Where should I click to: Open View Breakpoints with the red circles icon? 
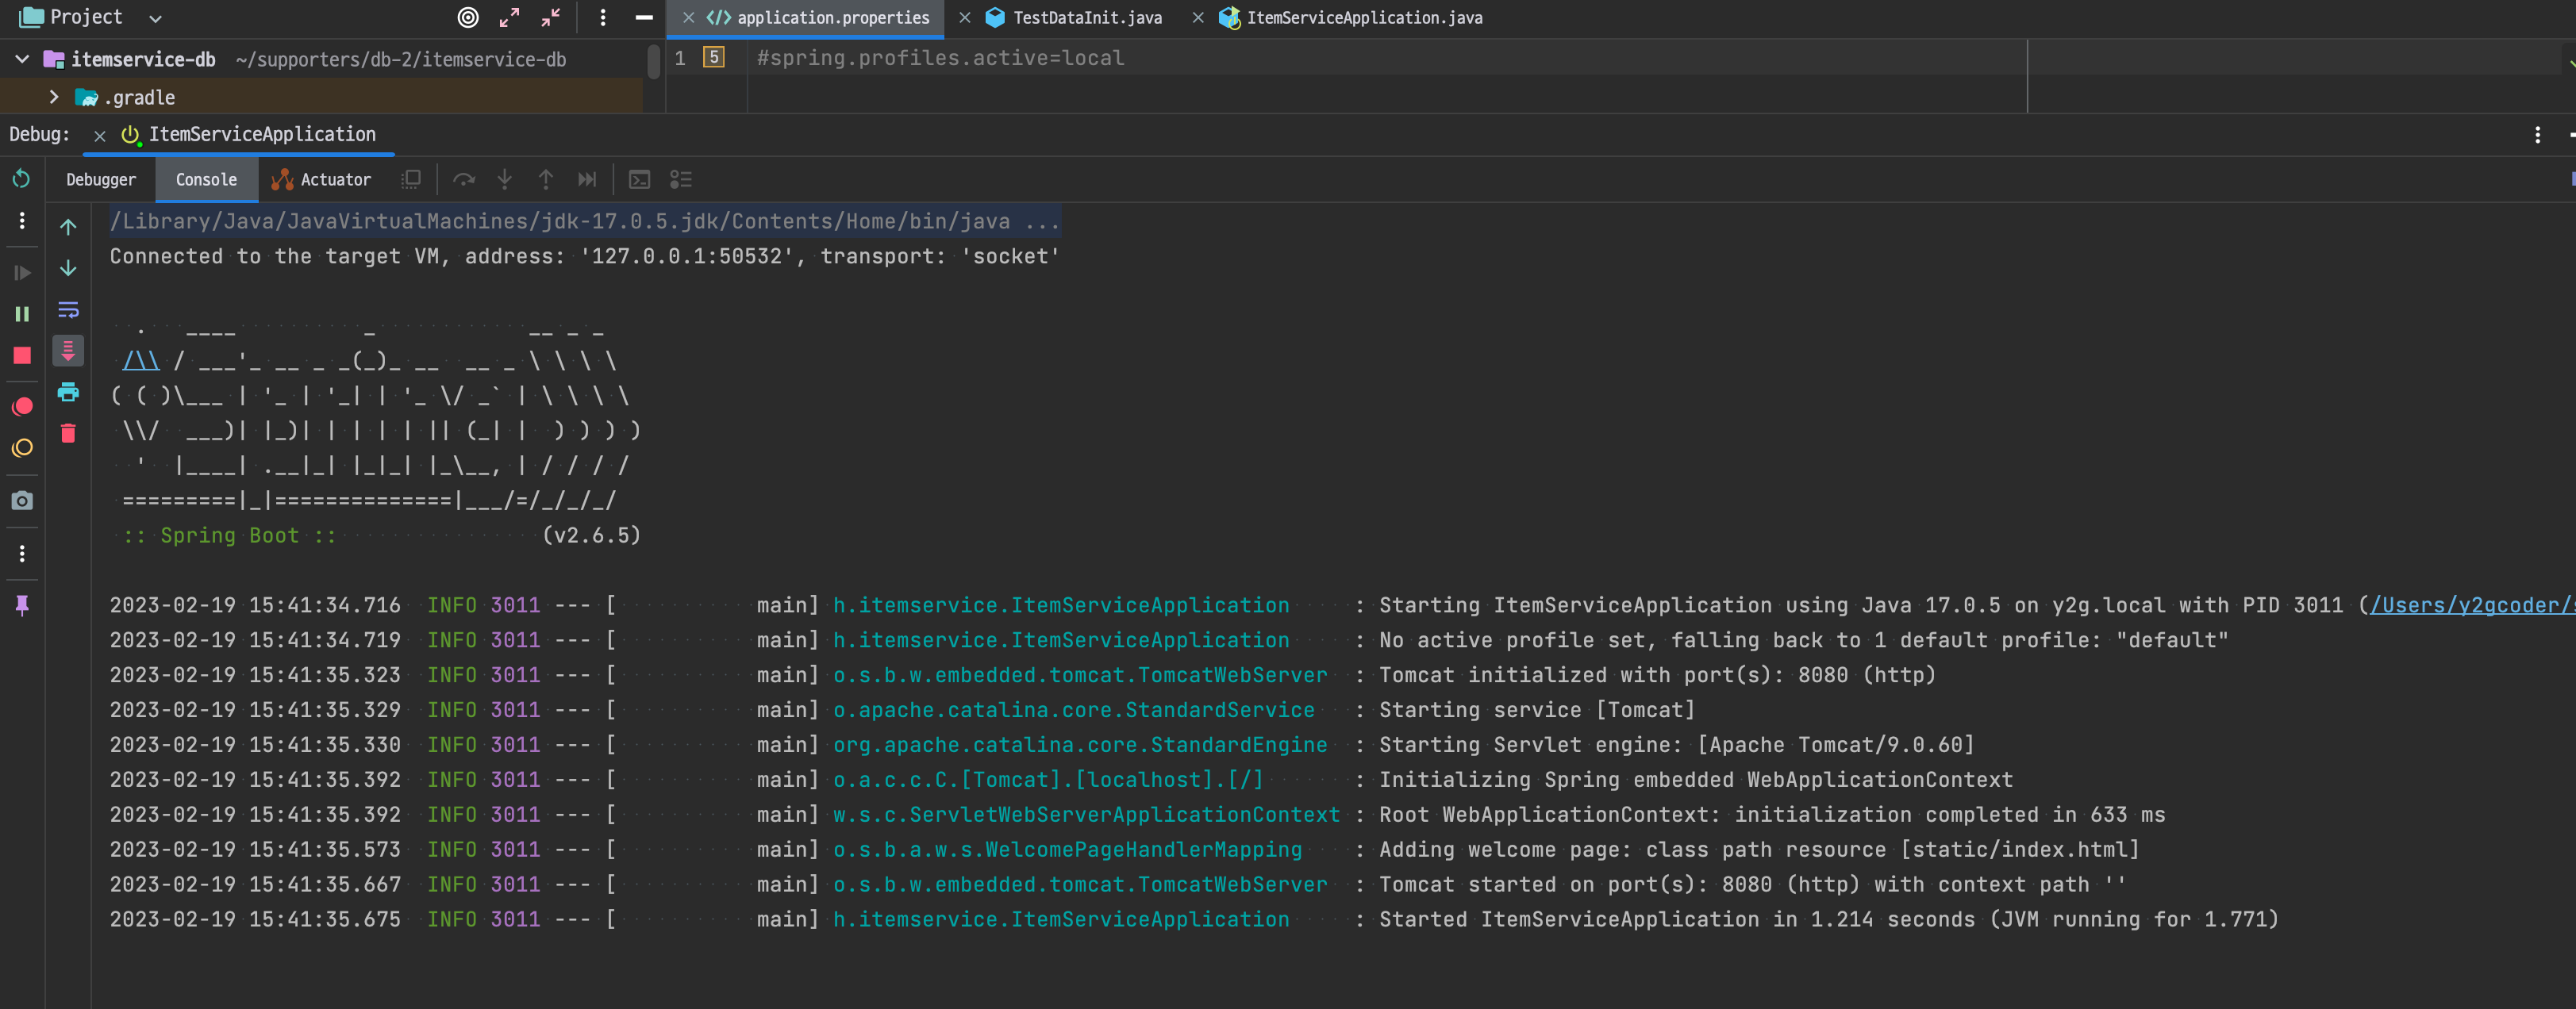pyautogui.click(x=21, y=406)
